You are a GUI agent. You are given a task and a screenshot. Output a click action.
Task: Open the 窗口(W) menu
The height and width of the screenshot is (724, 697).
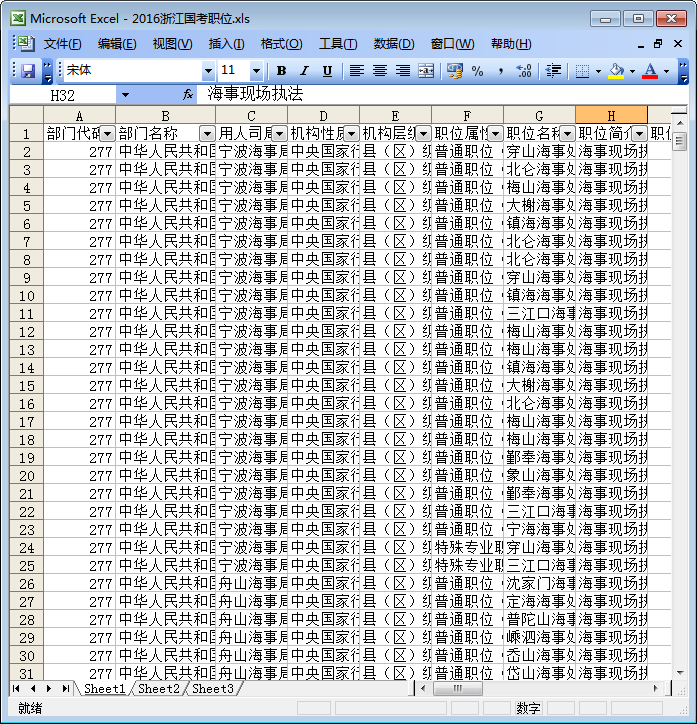coord(452,44)
